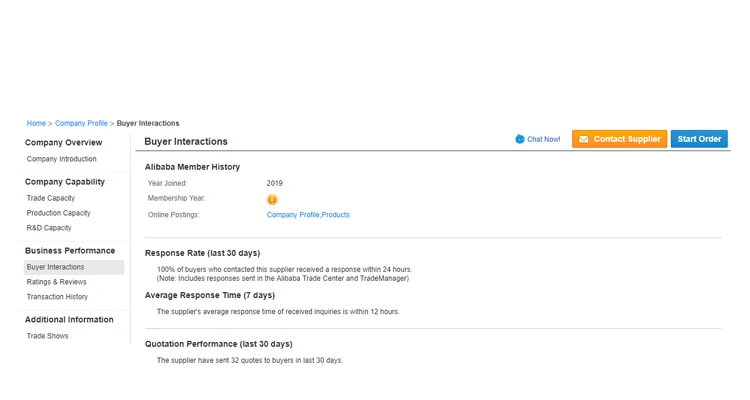Click the Company Profile online posting link
This screenshot has width=750, height=400.
[x=293, y=215]
